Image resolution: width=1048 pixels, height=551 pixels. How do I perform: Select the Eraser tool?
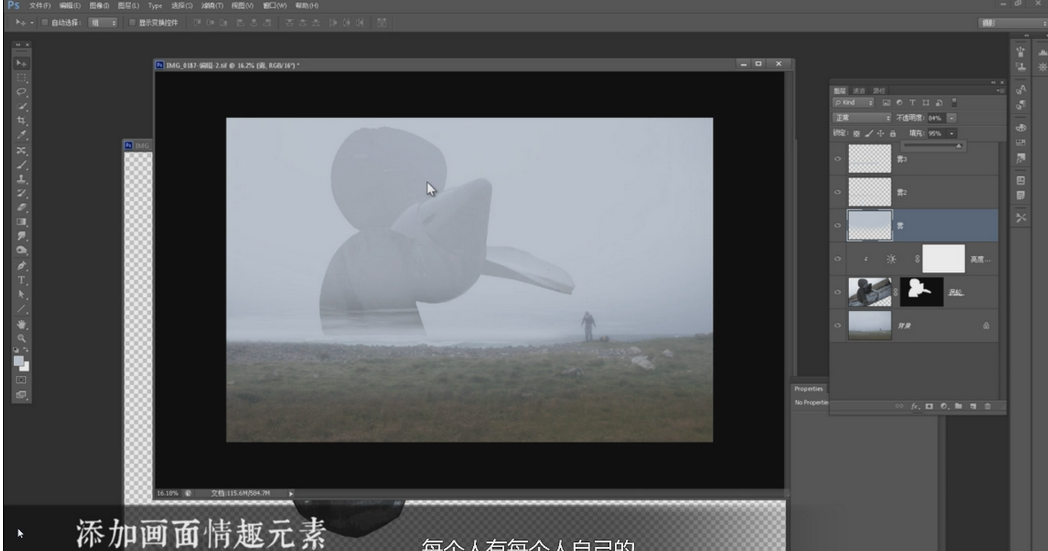coord(21,207)
